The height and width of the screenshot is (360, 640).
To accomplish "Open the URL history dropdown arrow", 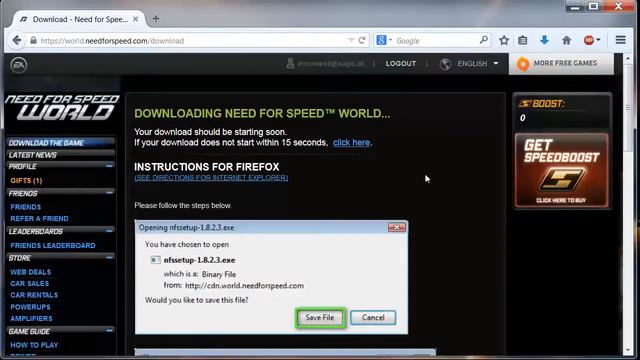I will [x=351, y=40].
